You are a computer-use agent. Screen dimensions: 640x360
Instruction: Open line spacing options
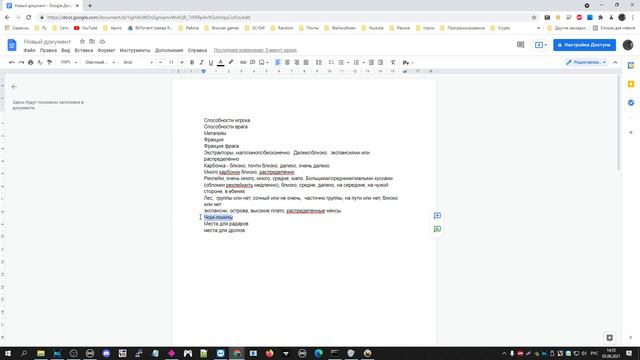pyautogui.click(x=319, y=62)
